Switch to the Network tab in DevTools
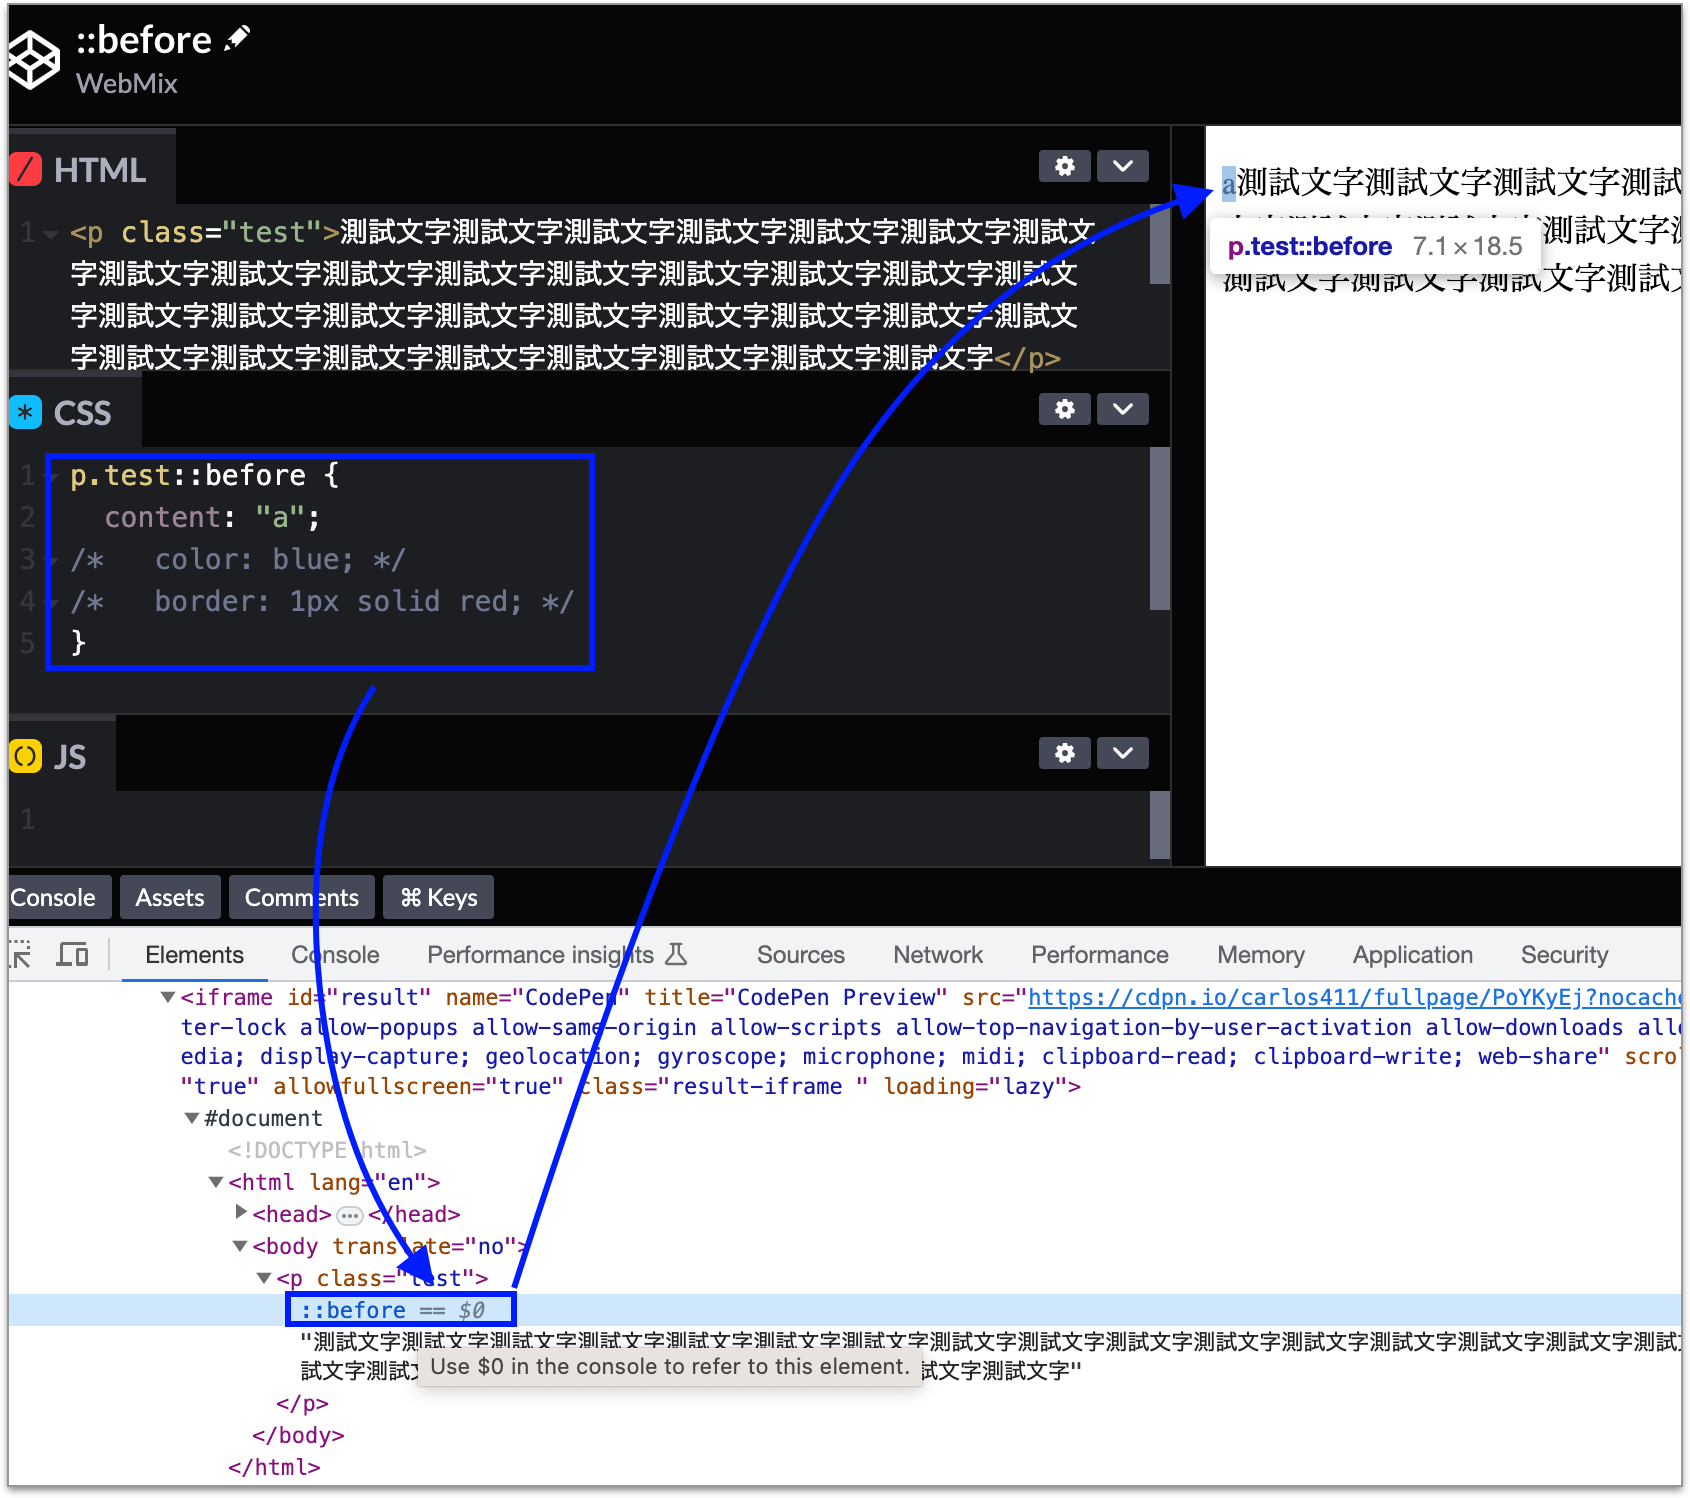 937,955
